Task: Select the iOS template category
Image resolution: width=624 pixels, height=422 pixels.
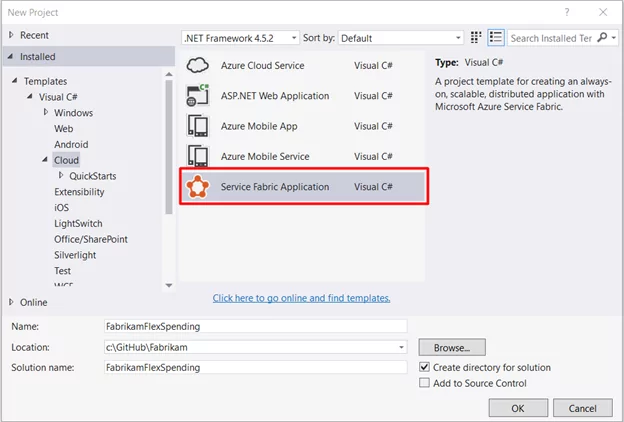Action: pyautogui.click(x=62, y=207)
